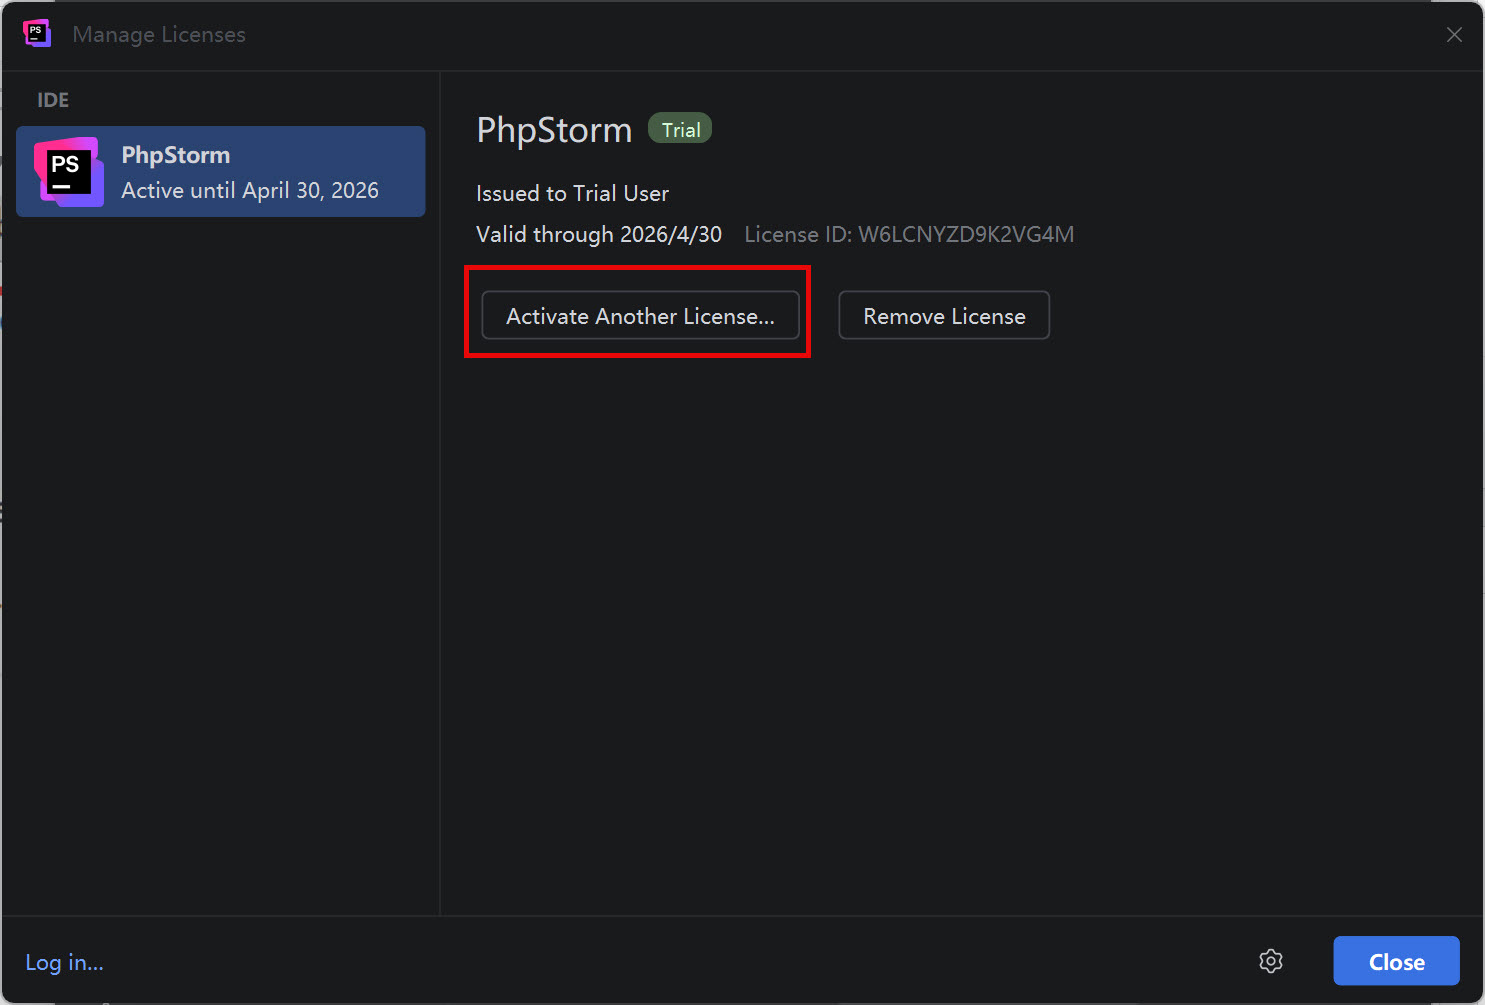Click the green Trial badge
Viewport: 1485px width, 1005px height.
(x=680, y=130)
